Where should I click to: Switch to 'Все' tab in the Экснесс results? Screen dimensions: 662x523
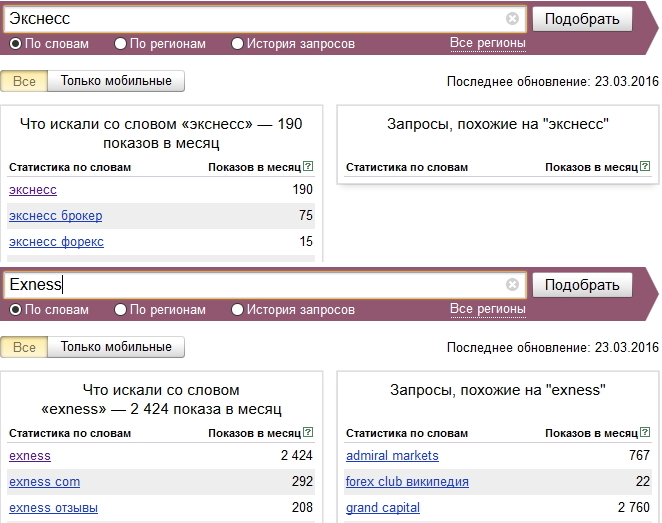(24, 81)
